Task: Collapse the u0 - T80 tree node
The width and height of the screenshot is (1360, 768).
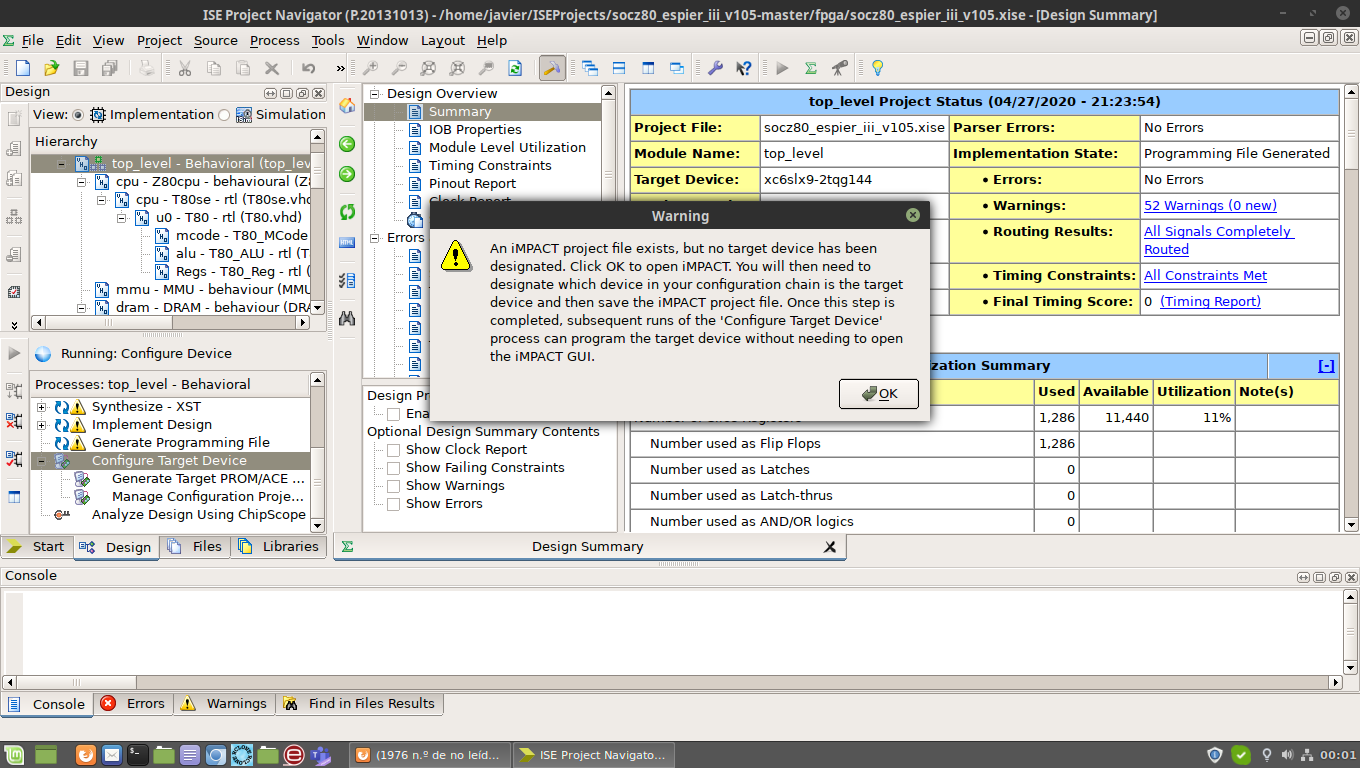Action: (122, 218)
